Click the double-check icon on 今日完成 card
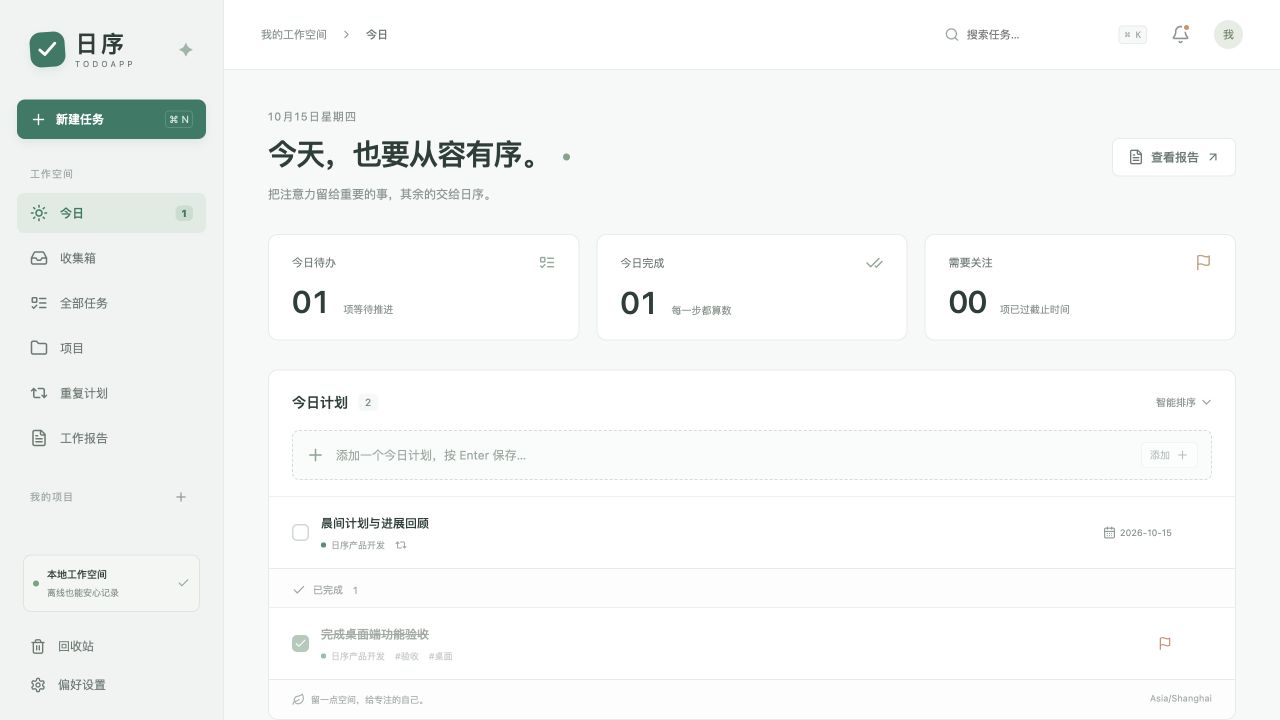This screenshot has width=1280, height=720. coord(874,263)
